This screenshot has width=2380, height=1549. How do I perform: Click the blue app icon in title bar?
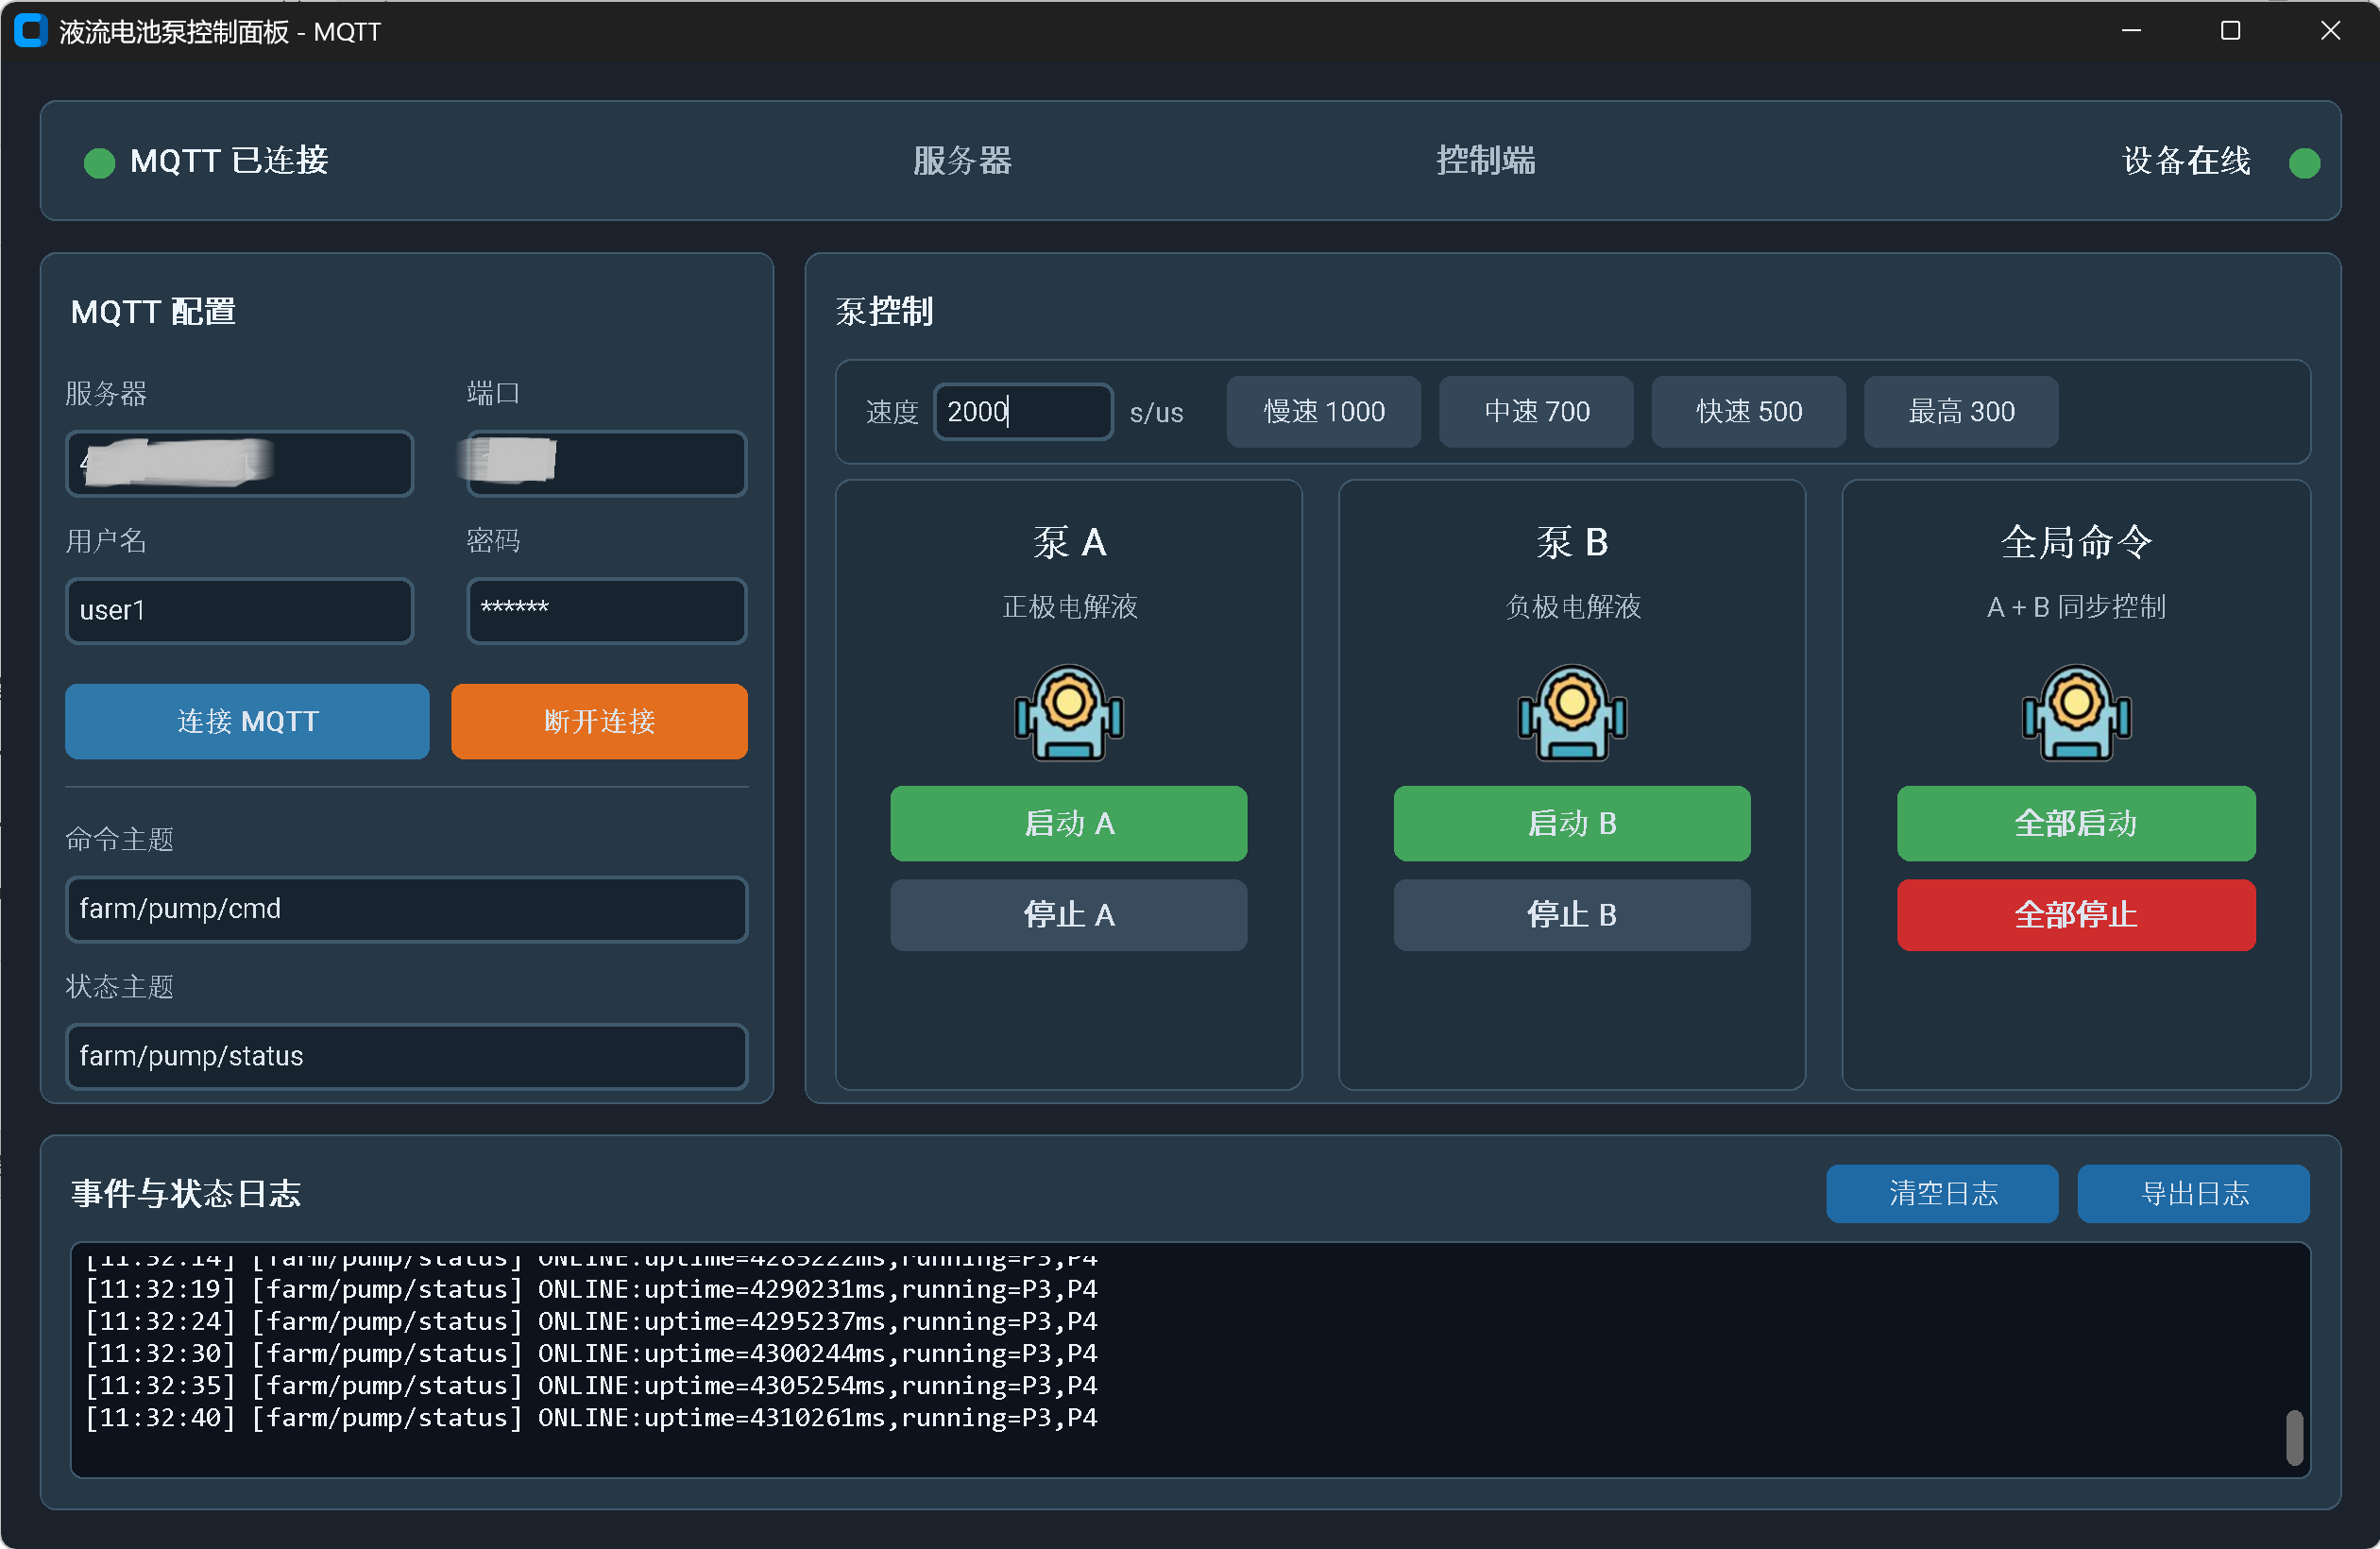click(x=30, y=31)
